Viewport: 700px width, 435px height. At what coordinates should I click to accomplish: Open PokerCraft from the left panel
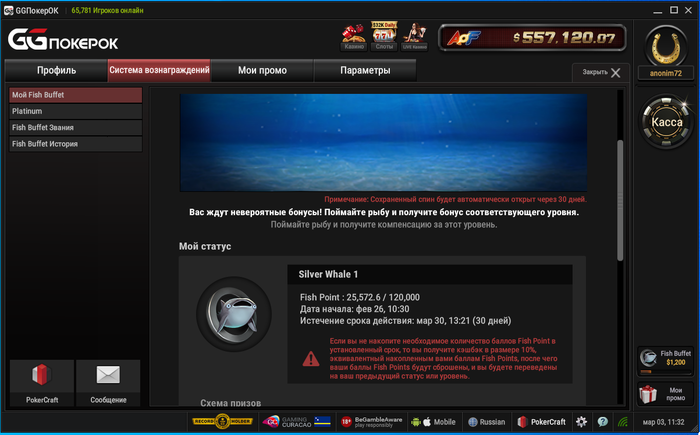coord(42,383)
